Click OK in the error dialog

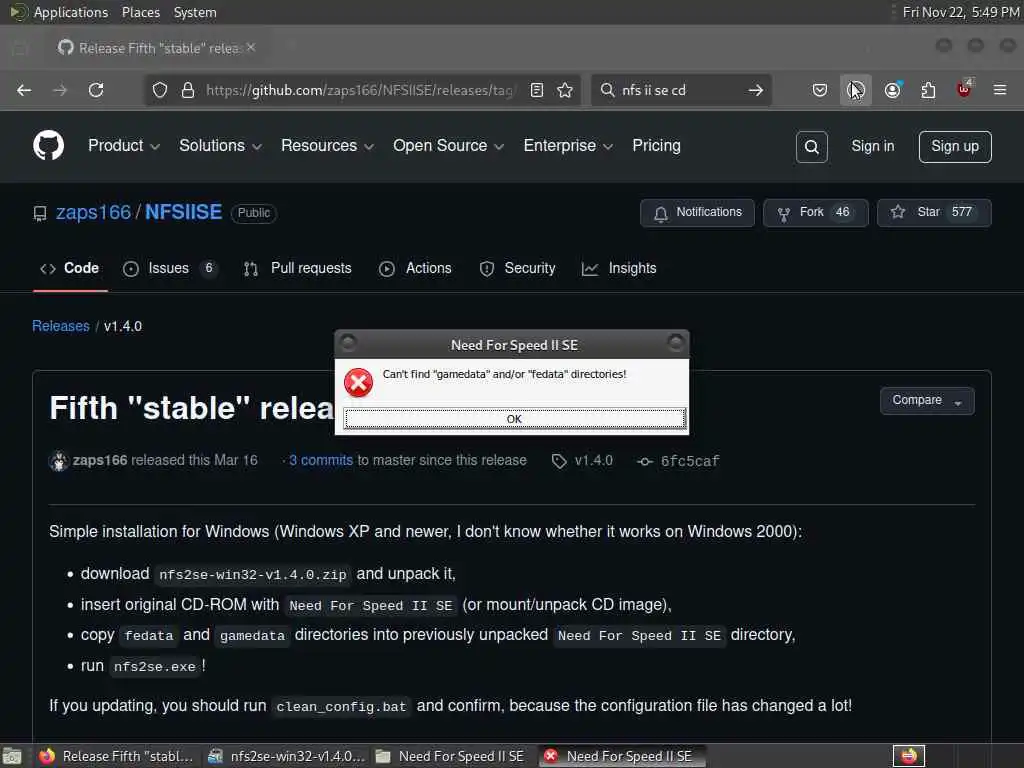pos(515,419)
